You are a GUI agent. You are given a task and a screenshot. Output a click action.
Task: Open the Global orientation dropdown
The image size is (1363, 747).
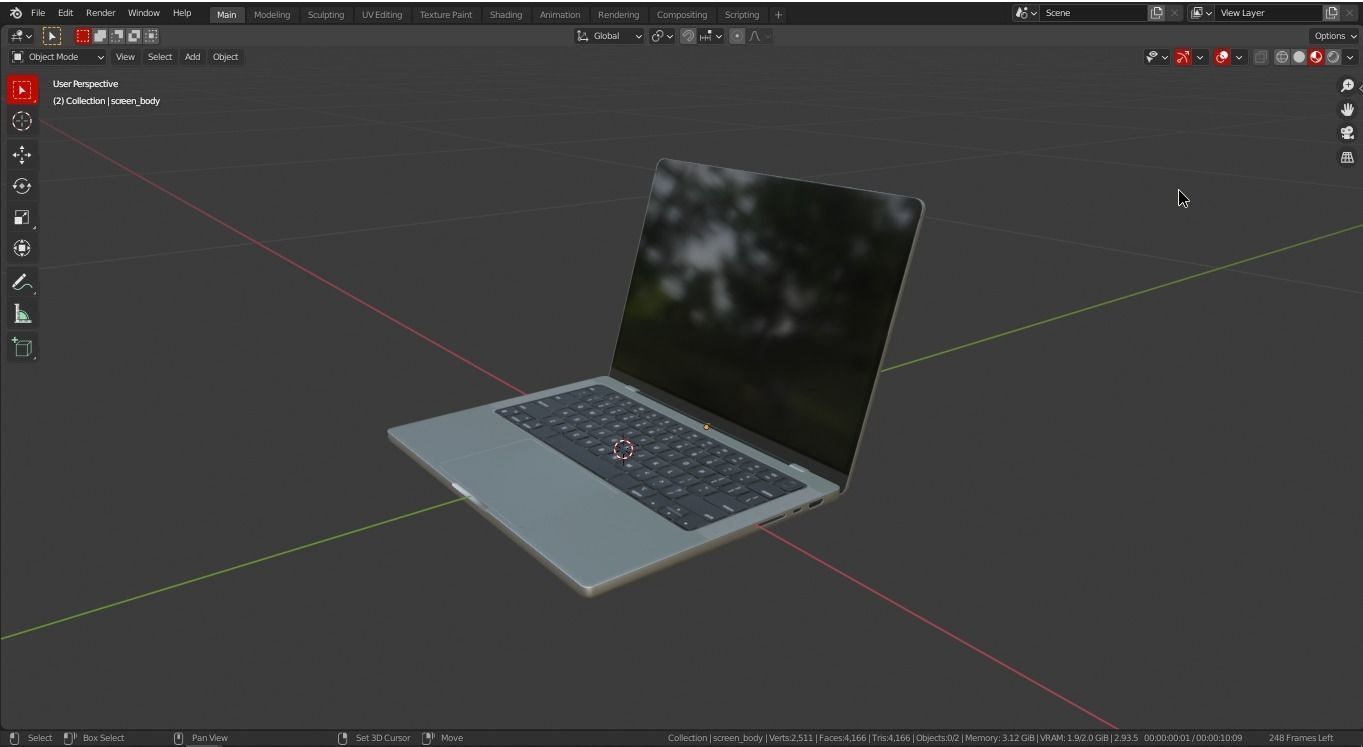coord(609,36)
